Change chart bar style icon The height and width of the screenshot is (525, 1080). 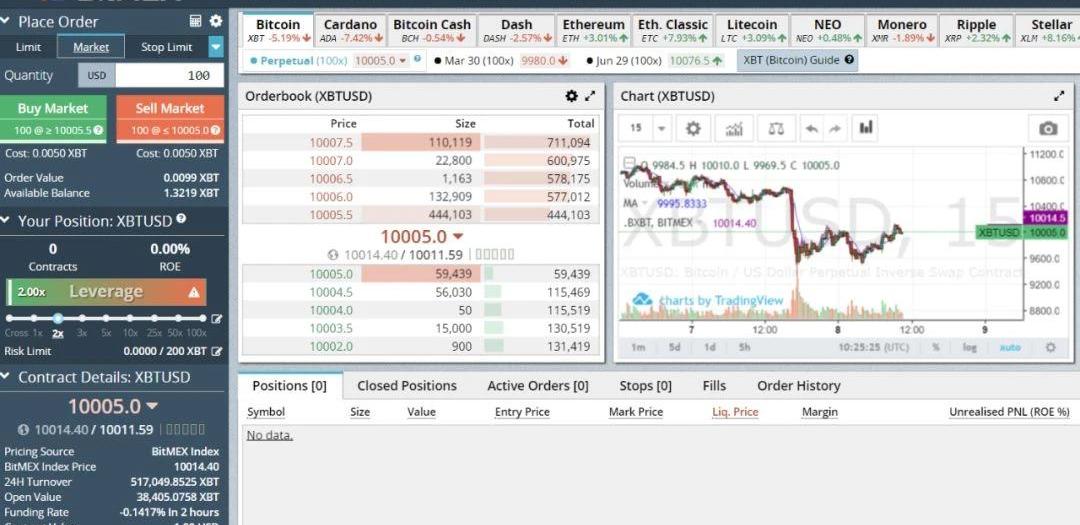(866, 128)
